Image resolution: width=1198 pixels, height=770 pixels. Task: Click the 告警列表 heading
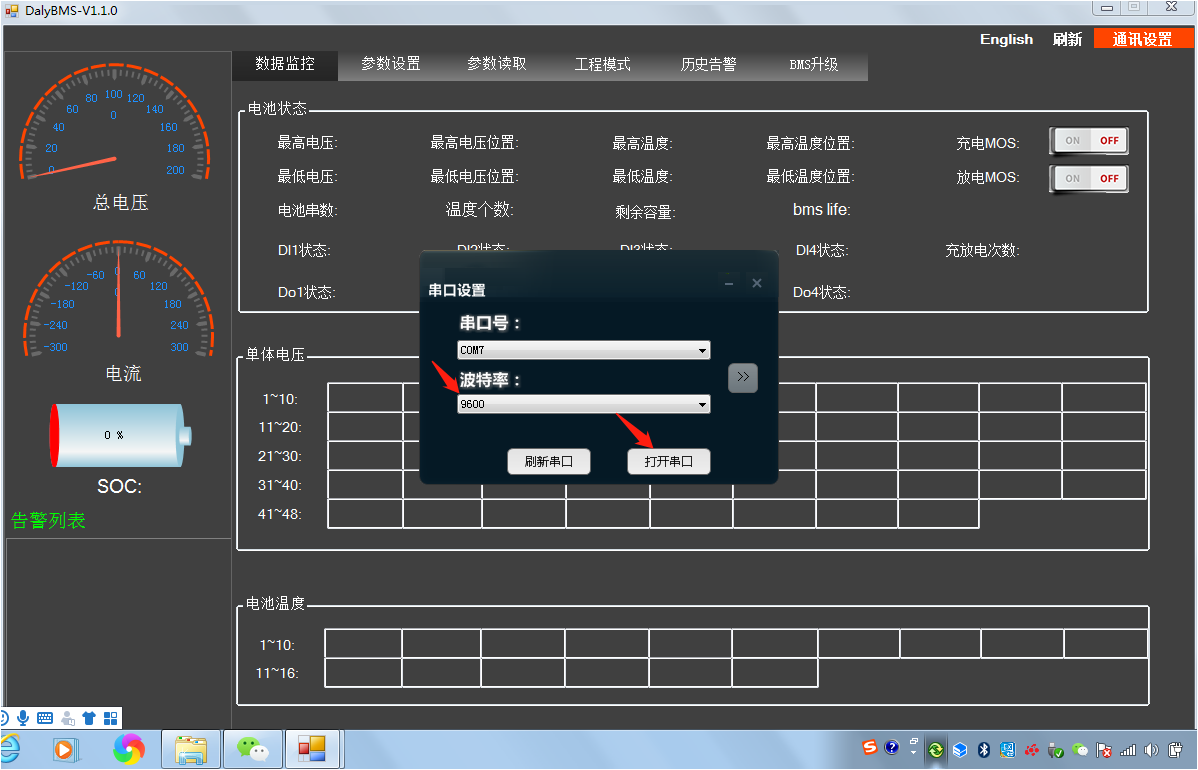[48, 521]
